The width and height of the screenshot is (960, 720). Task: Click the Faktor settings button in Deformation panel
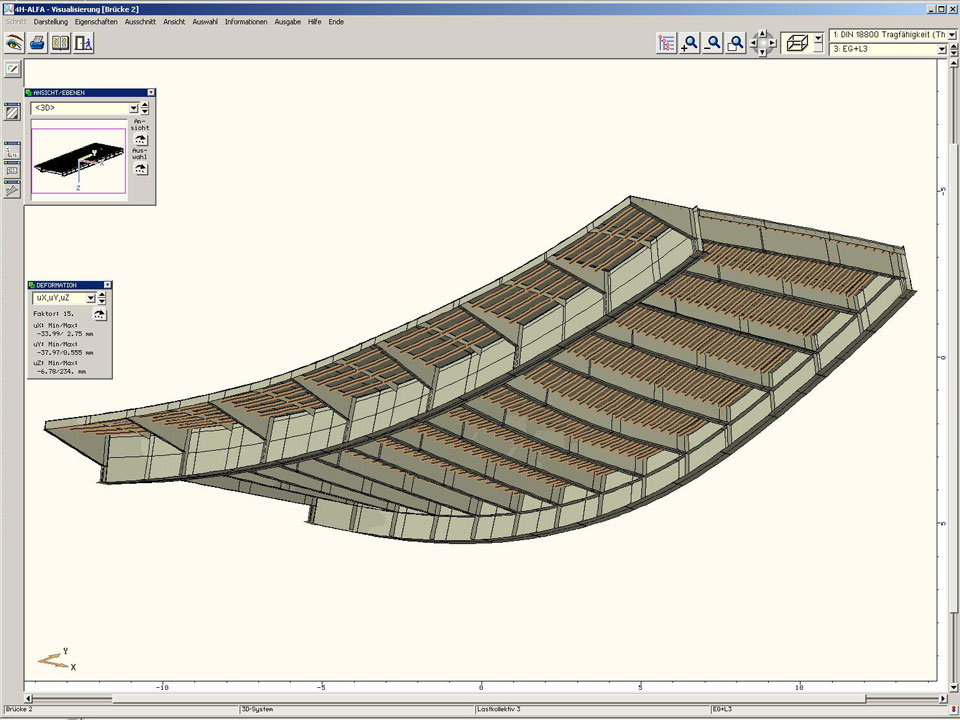(100, 314)
